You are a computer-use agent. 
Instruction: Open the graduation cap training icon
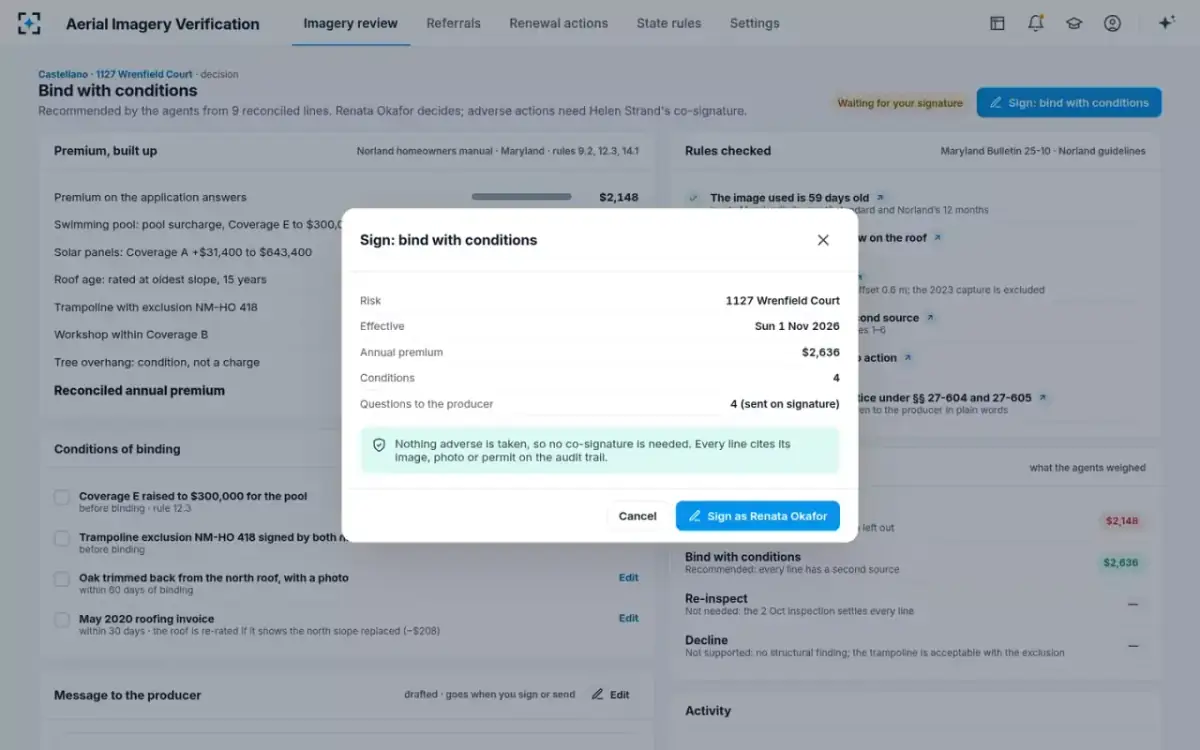point(1074,23)
